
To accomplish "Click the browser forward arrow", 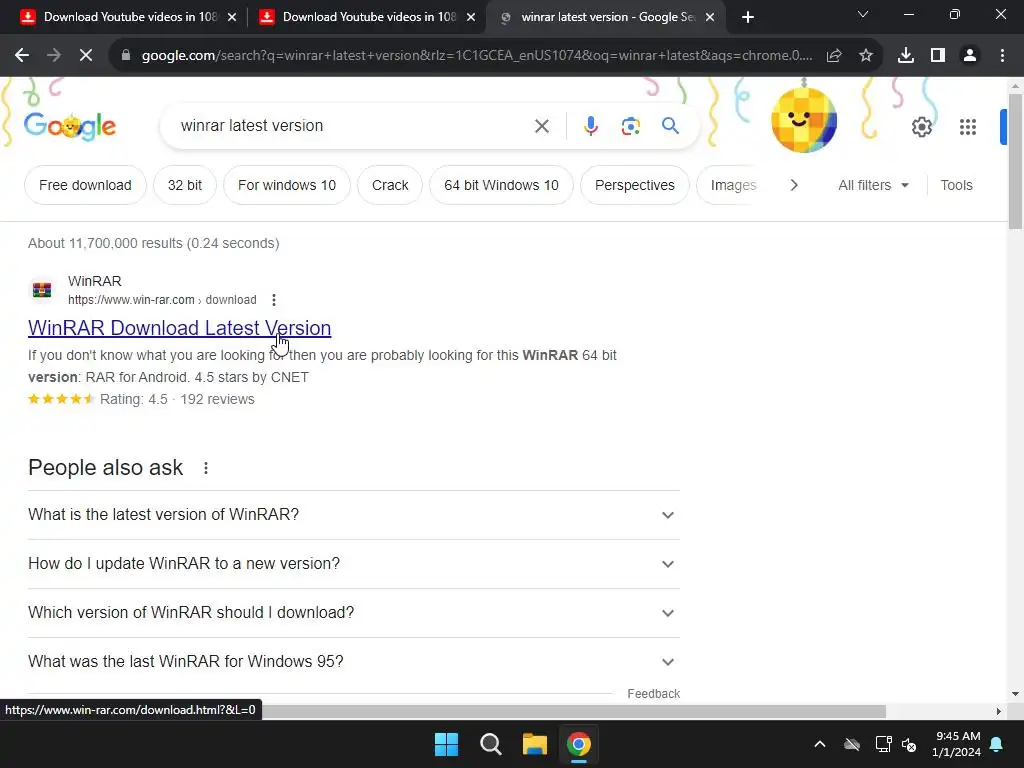I will (54, 56).
